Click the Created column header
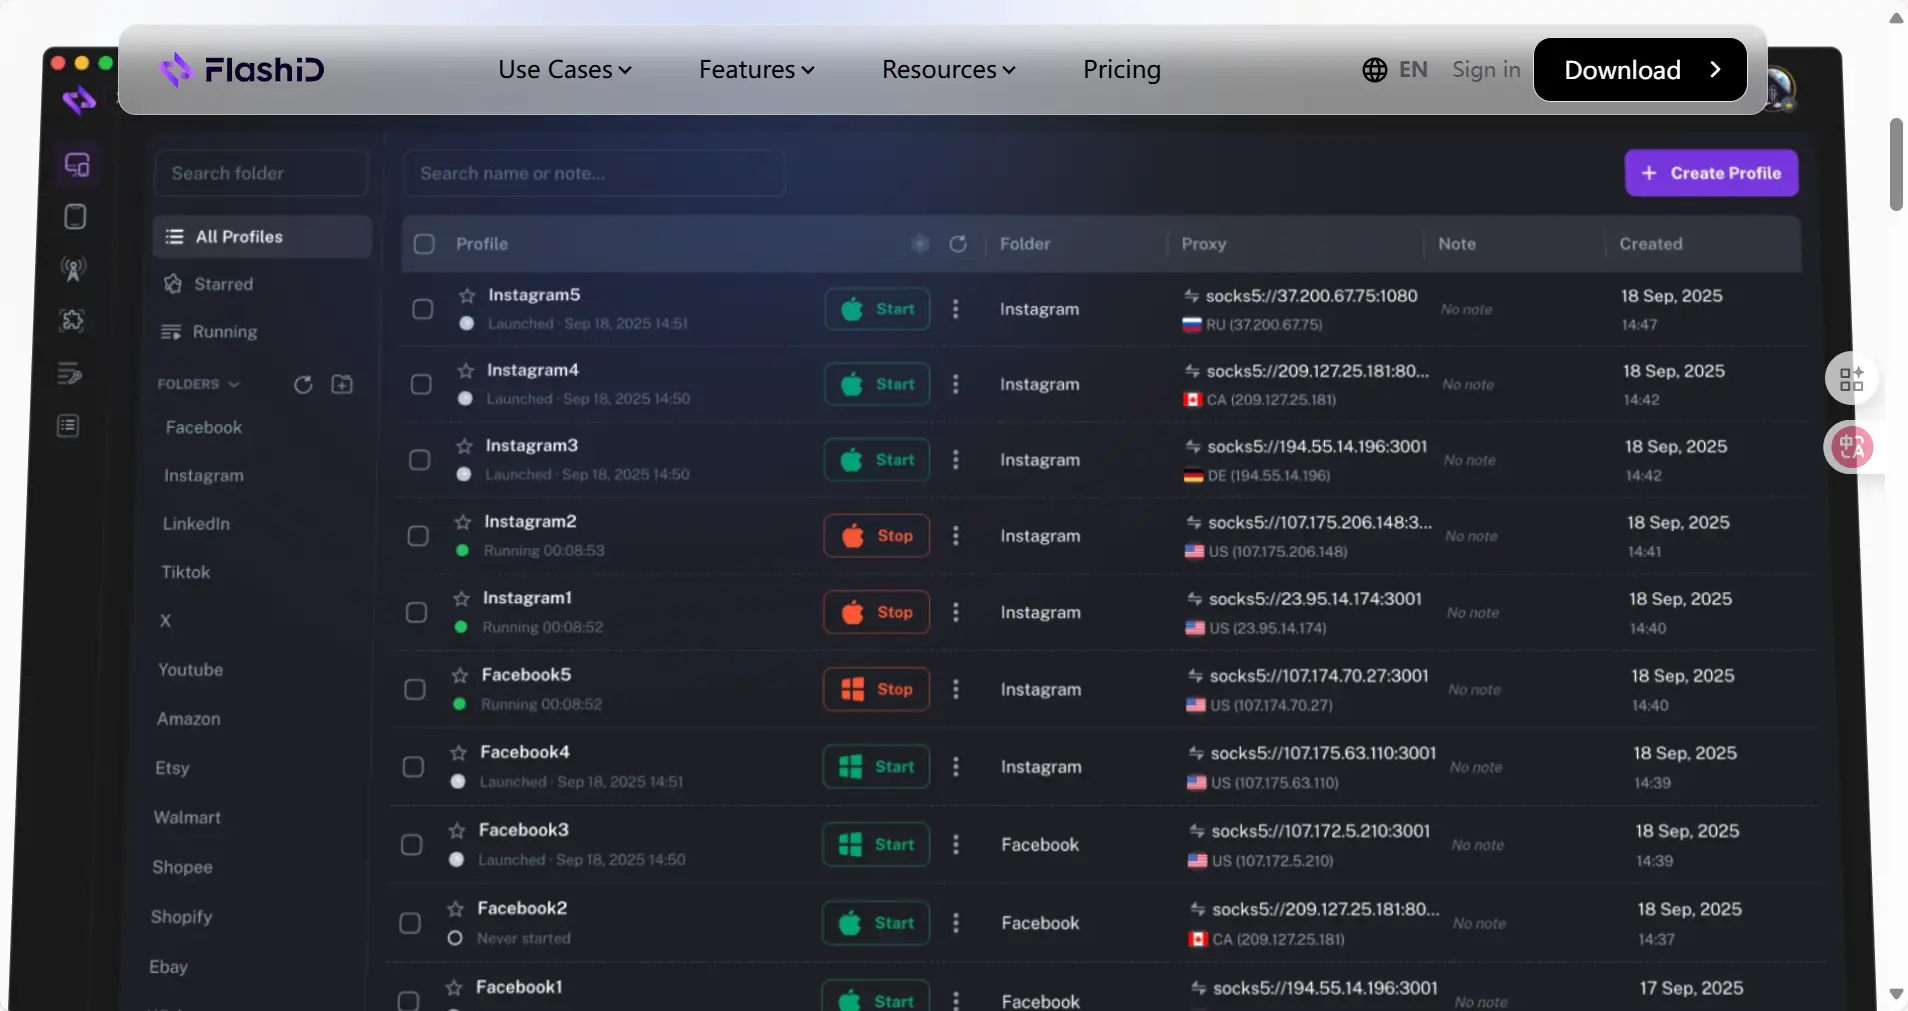 pos(1651,244)
